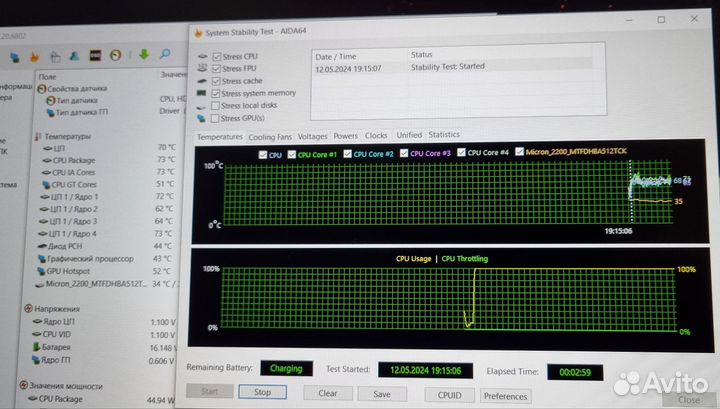Click the sensor icon beside Свойства датчика
The height and width of the screenshot is (409, 720).
coord(42,89)
